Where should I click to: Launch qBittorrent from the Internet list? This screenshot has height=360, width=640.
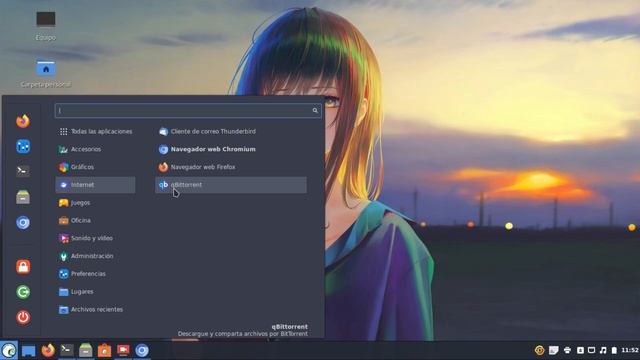click(231, 185)
